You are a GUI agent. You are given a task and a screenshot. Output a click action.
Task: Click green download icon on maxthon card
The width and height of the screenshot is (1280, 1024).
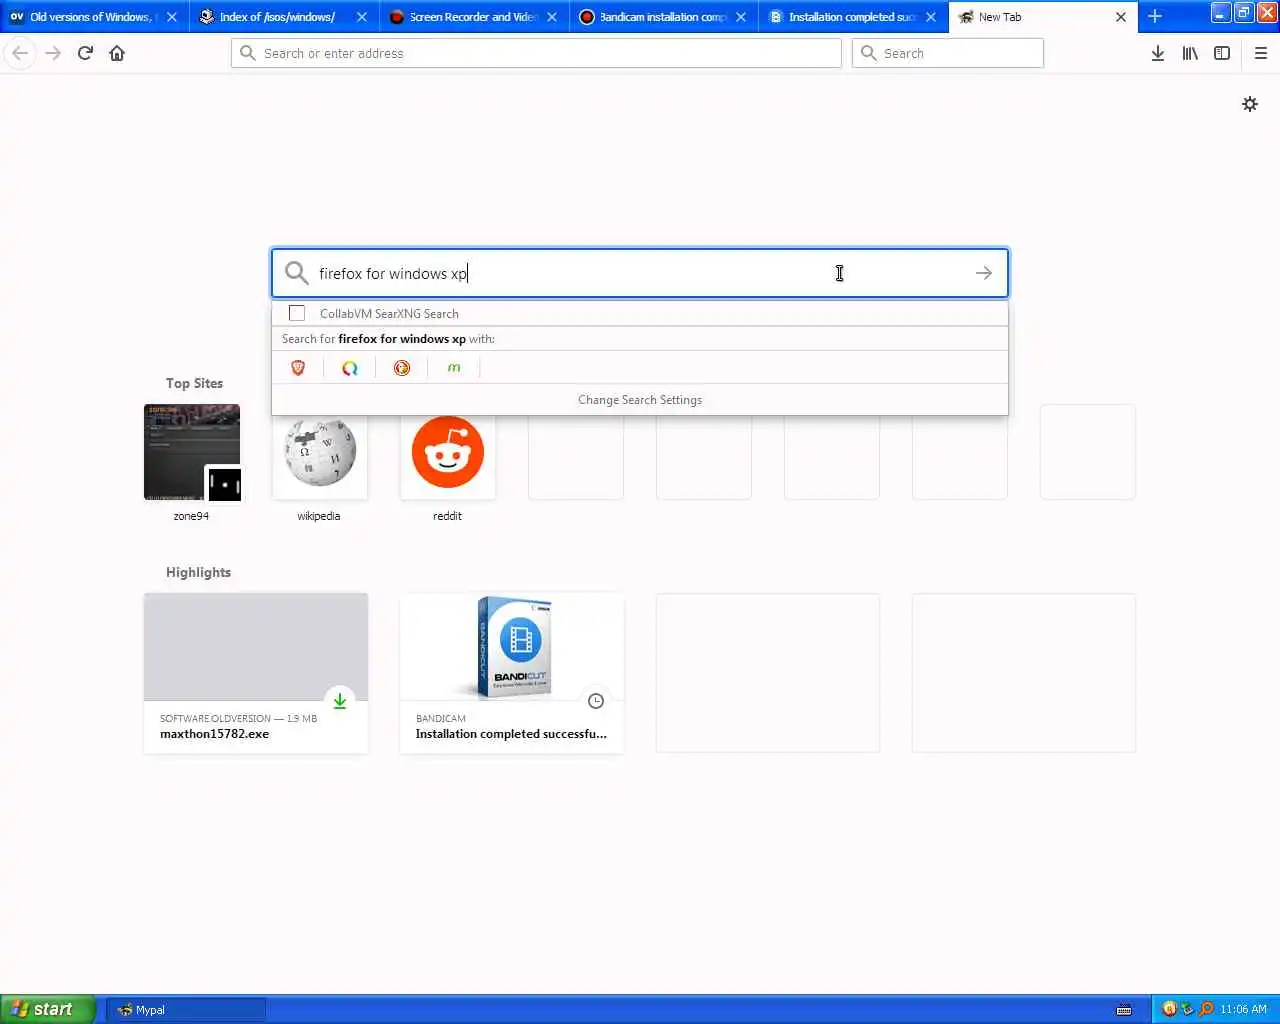coord(340,701)
